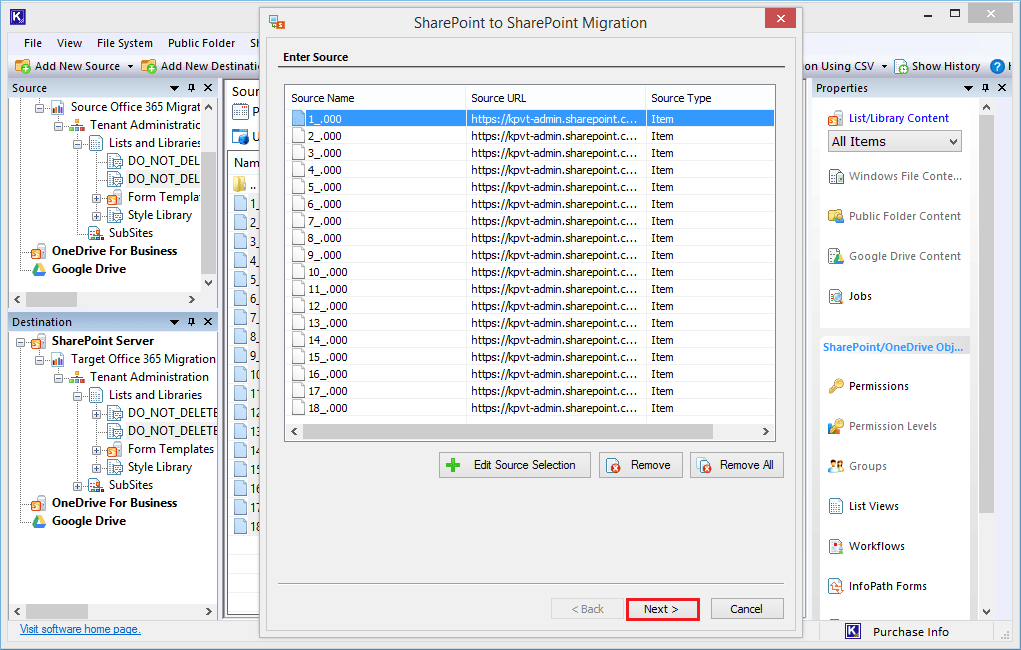Click the Style Library icon in Source tree
1021x650 pixels.
pos(115,215)
